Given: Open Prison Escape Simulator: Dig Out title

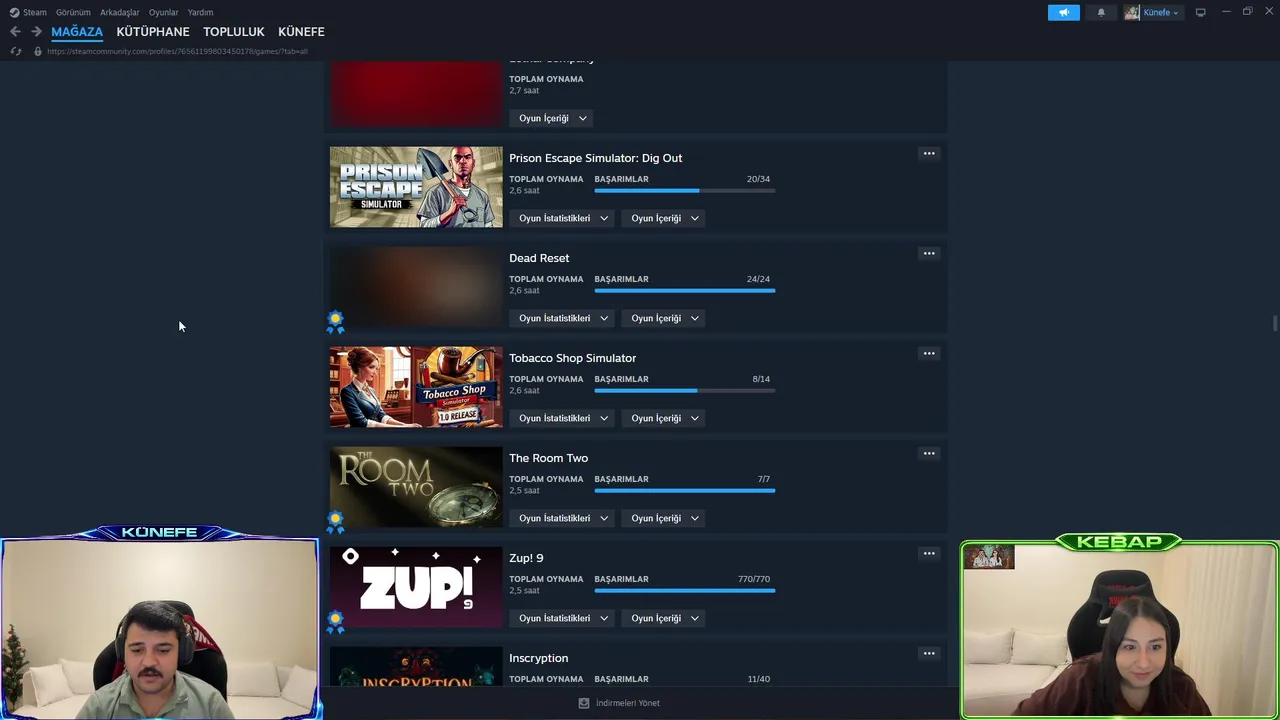Looking at the screenshot, I should (x=595, y=158).
